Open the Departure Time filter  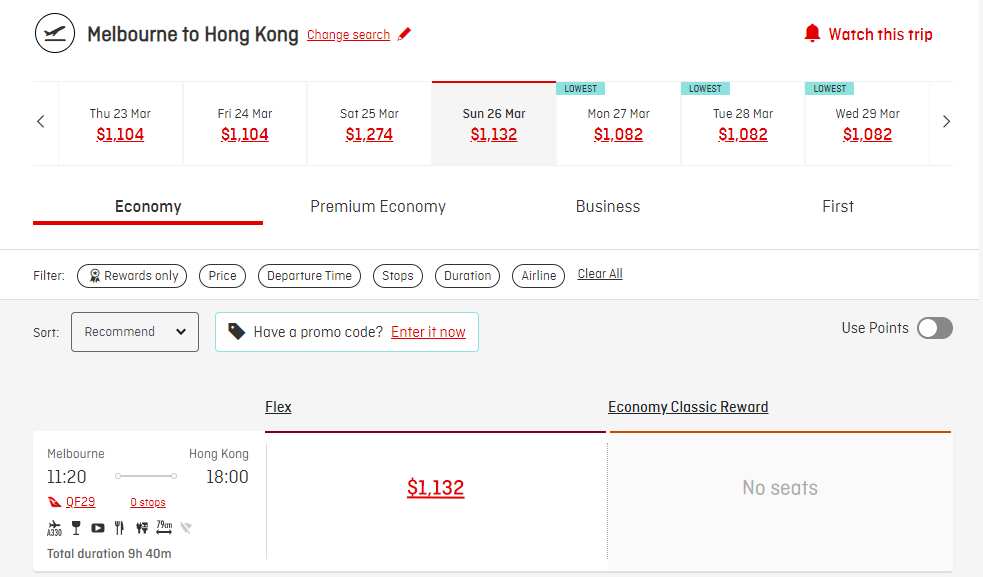point(310,276)
